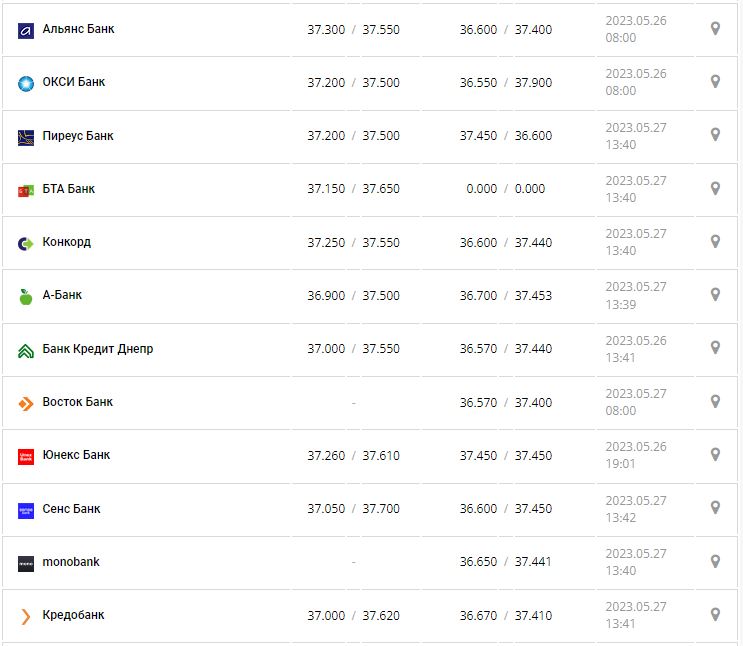Viewport: 743px width, 646px height.
Task: Click the А-Банк green apple icon
Action: coord(26,296)
